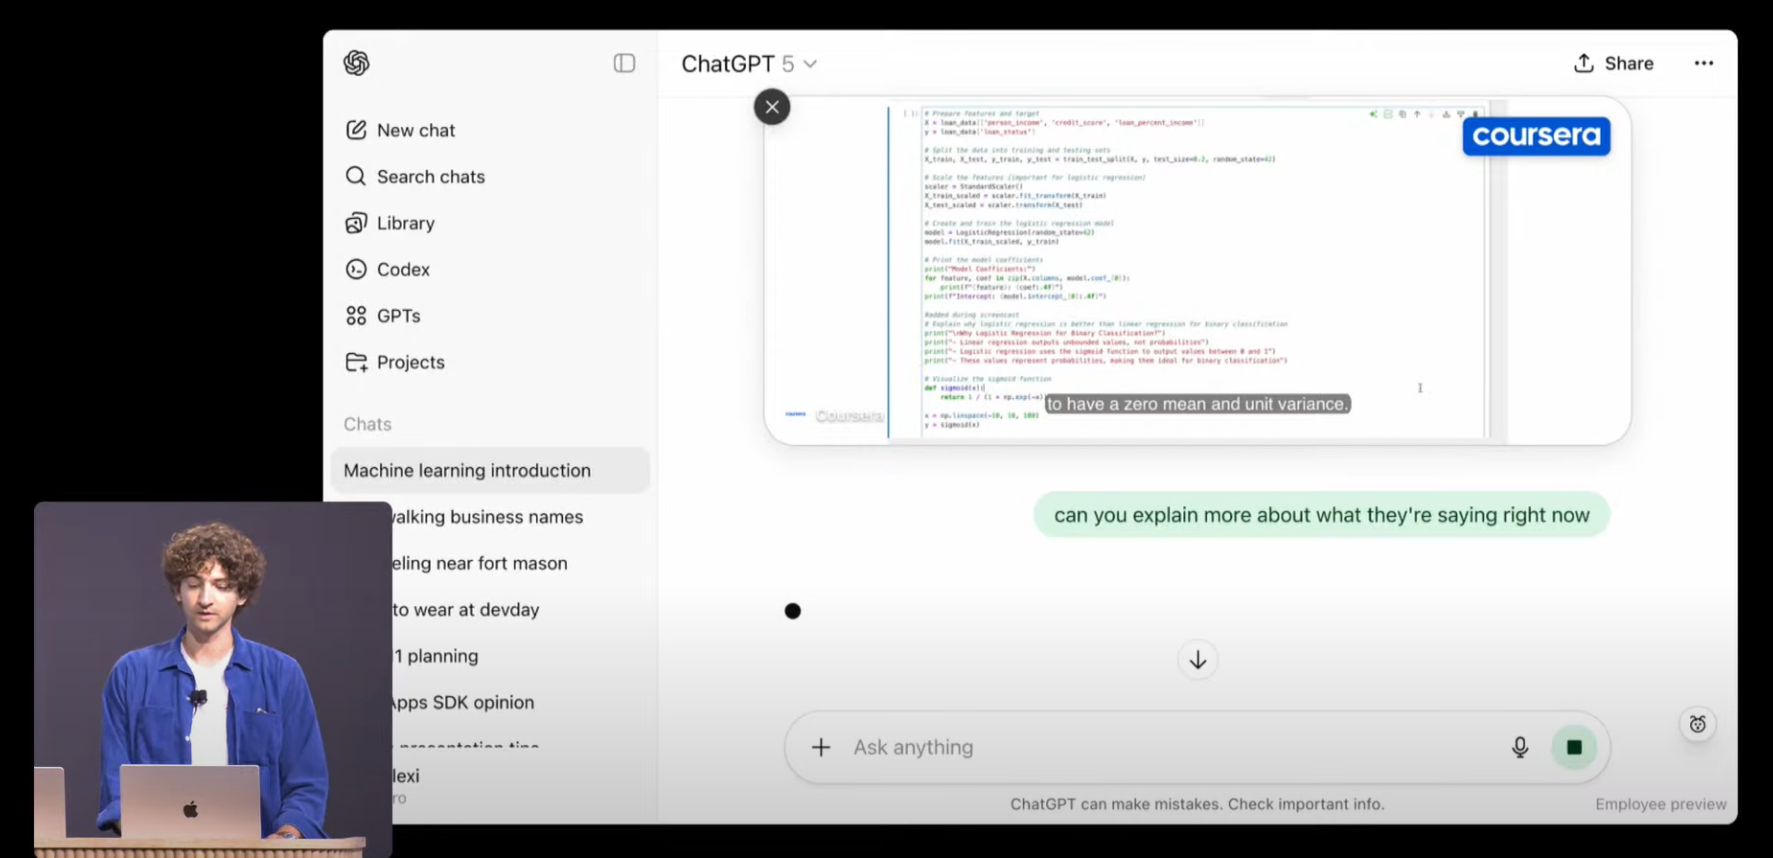
Task: Open the three-dot more options menu
Action: (x=1704, y=63)
